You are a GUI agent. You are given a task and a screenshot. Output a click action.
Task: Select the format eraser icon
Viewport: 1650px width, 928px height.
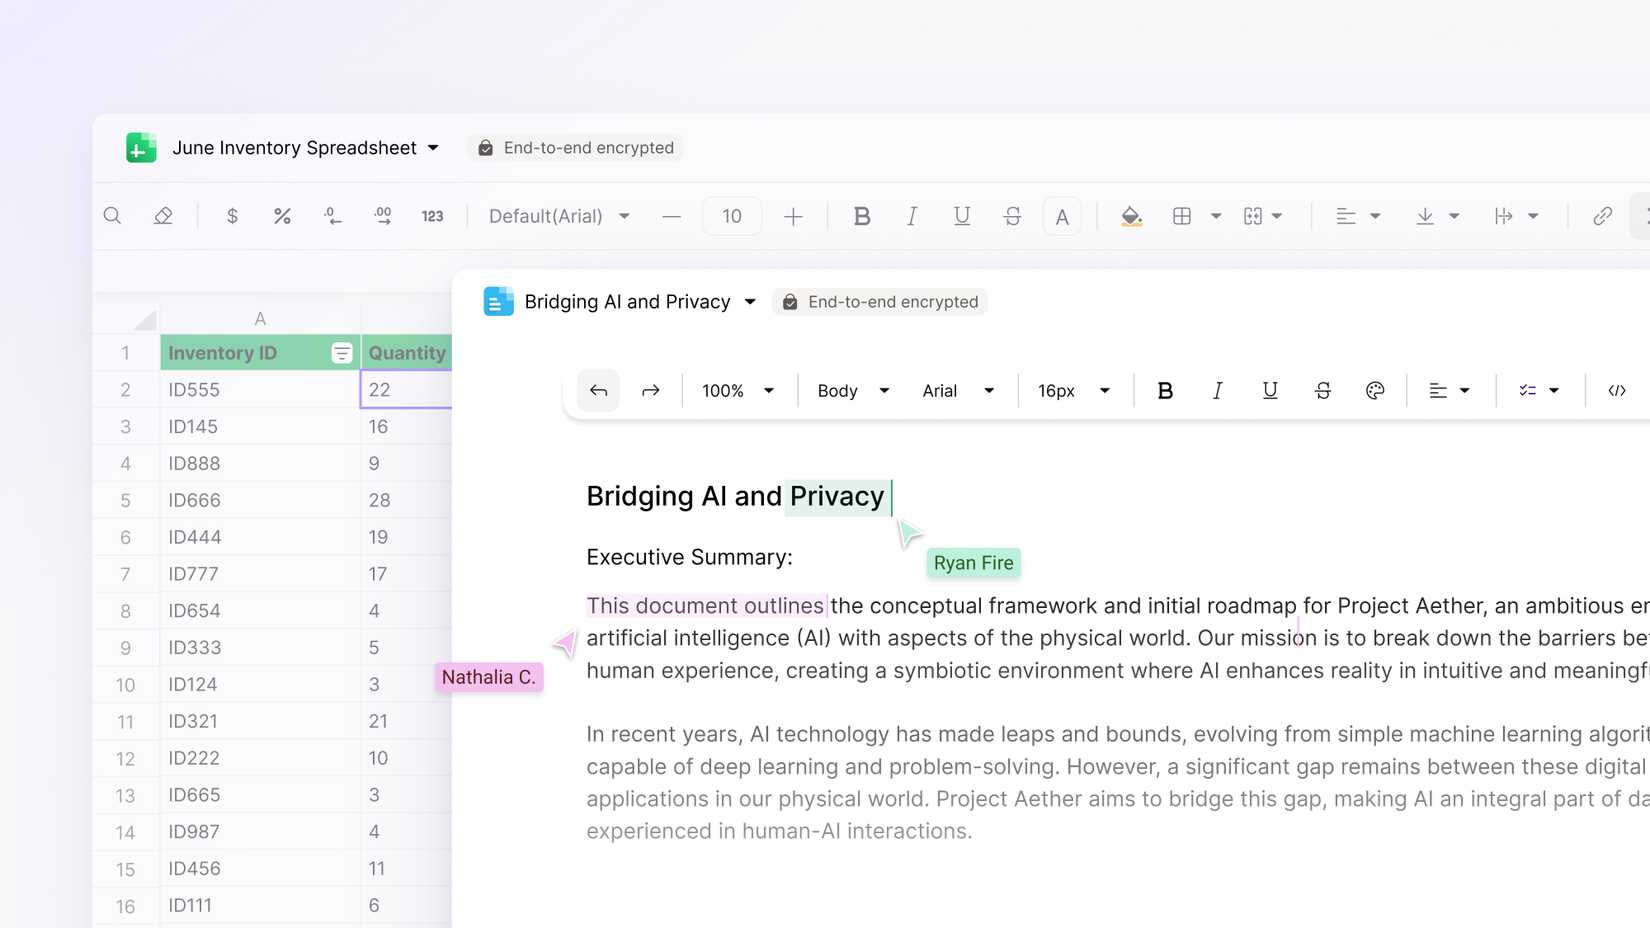coord(163,215)
